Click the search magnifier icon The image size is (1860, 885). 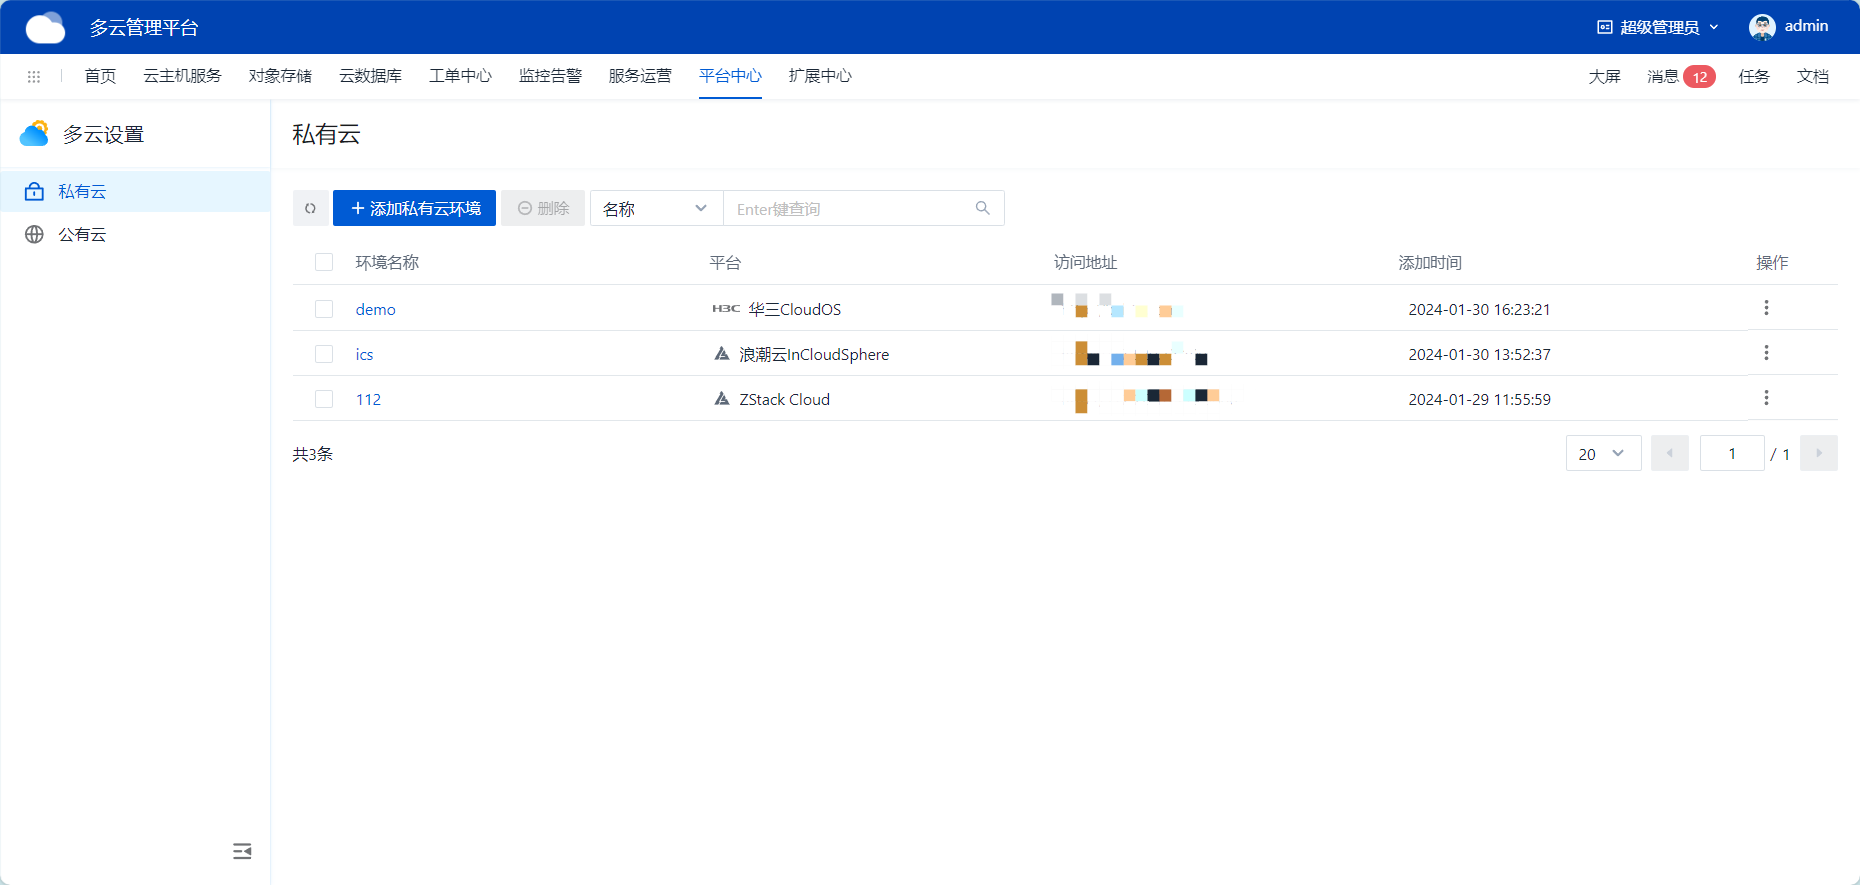coord(982,208)
